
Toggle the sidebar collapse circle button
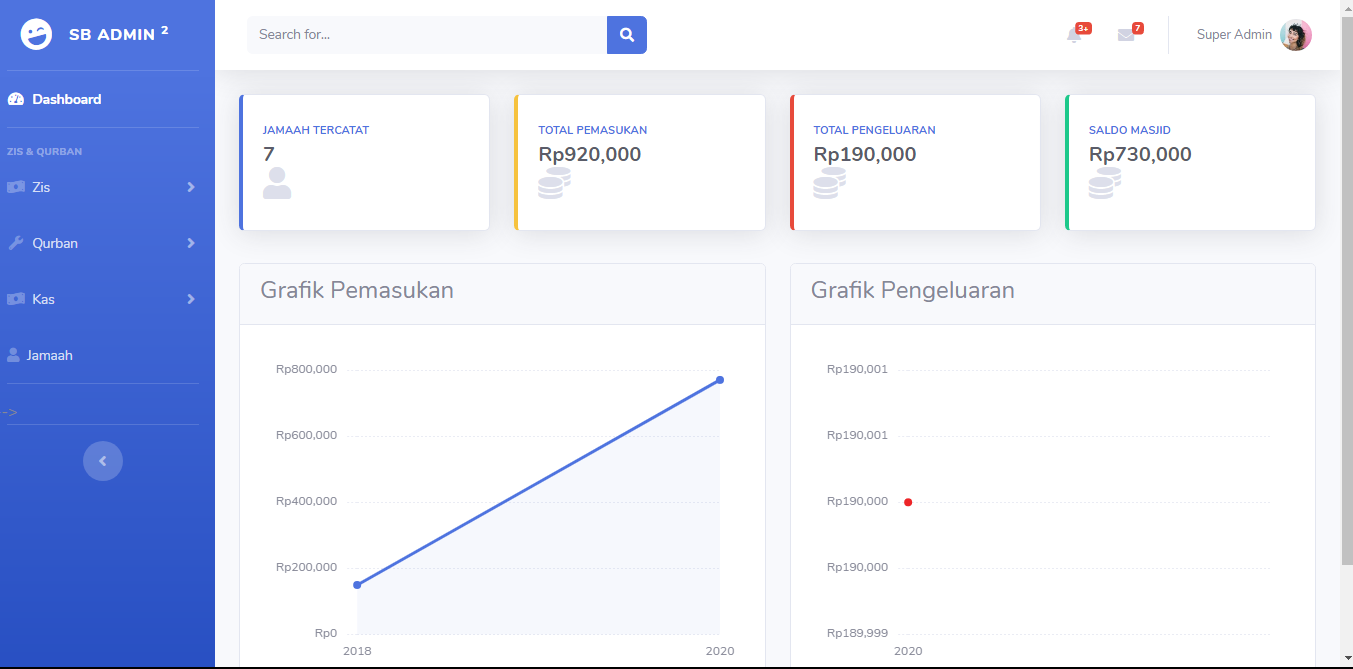click(103, 460)
